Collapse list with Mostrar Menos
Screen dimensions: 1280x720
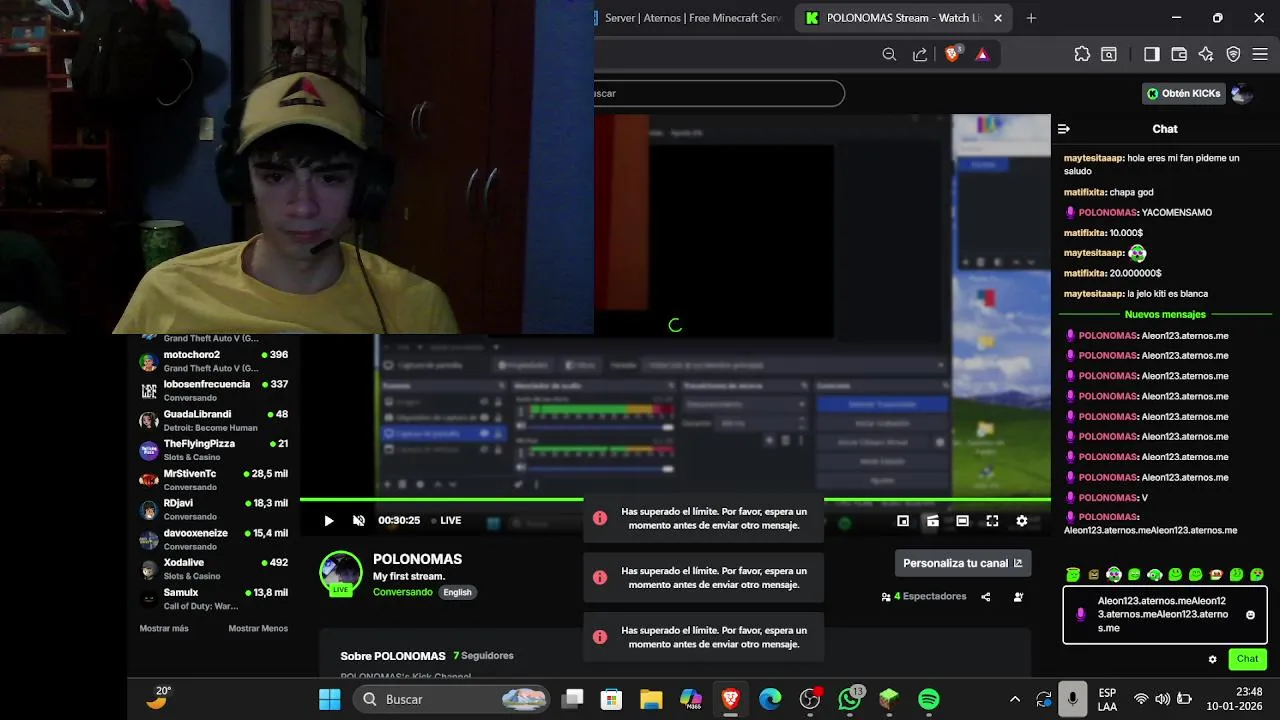[x=258, y=629]
